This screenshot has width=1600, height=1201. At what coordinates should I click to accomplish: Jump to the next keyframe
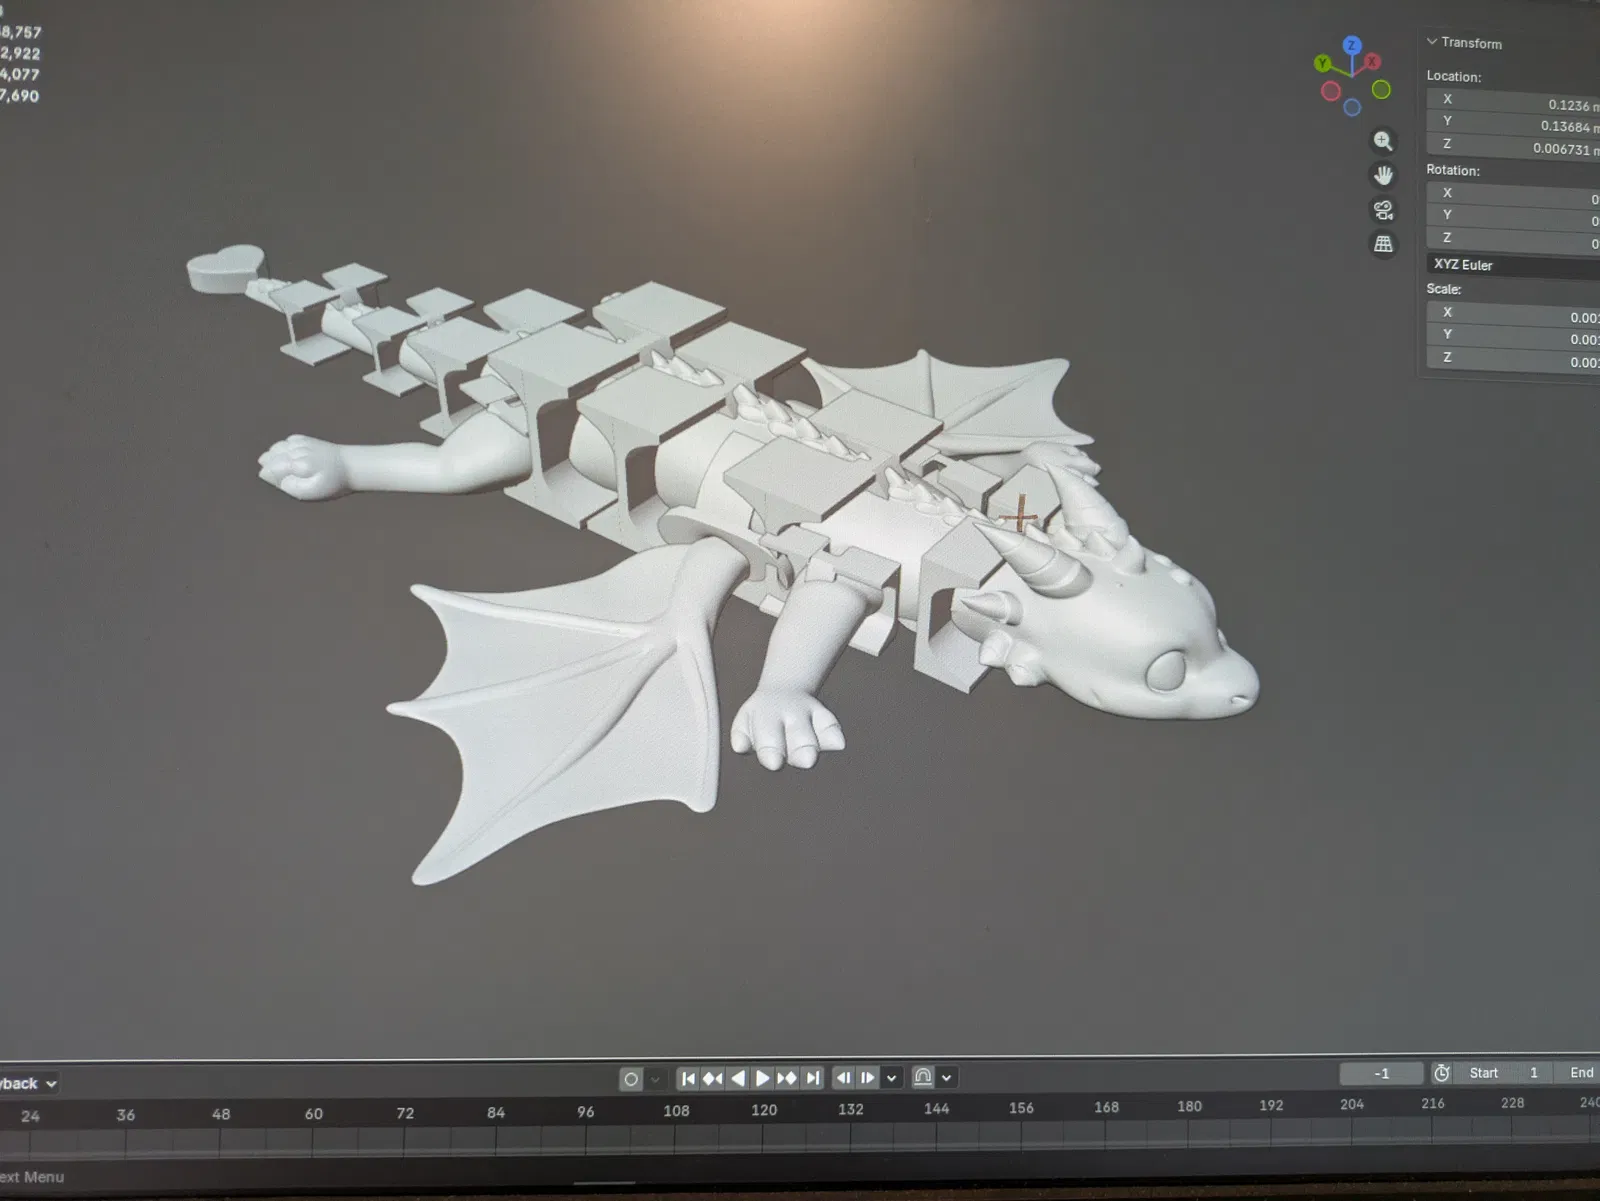coord(787,1078)
